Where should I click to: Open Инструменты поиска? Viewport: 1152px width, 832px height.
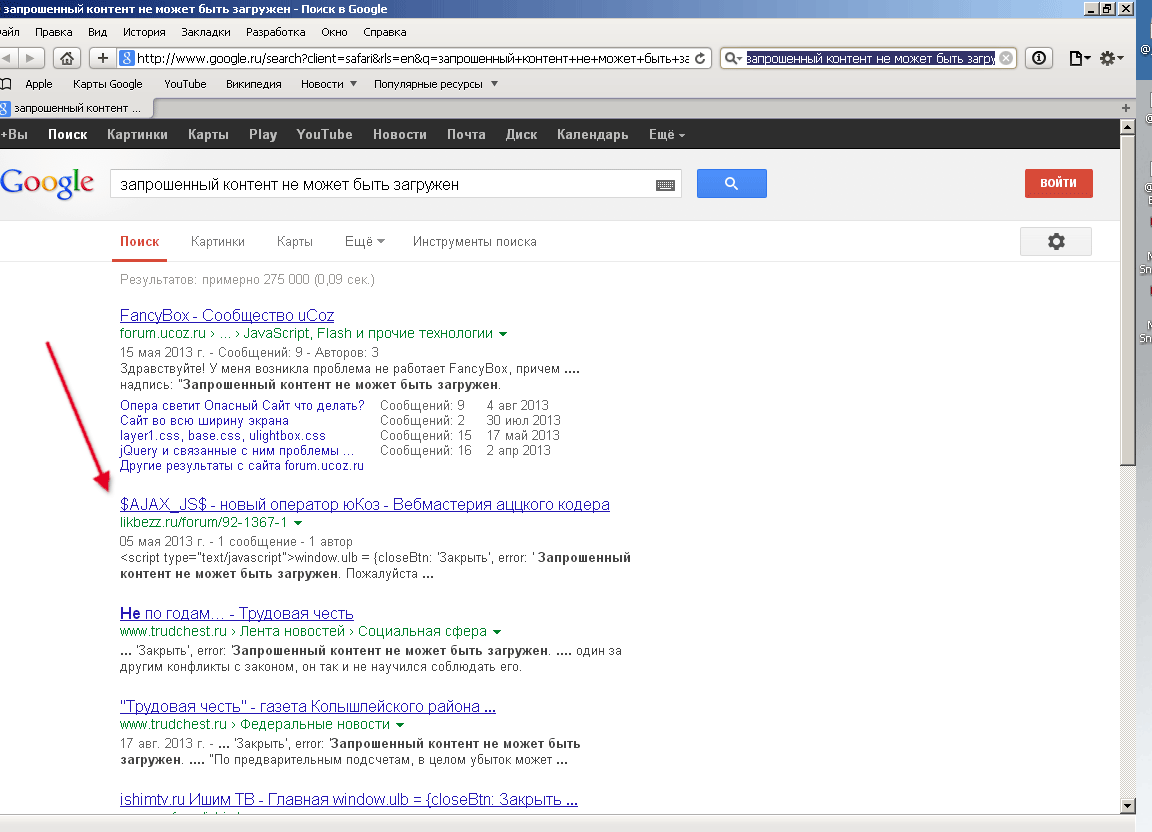475,242
